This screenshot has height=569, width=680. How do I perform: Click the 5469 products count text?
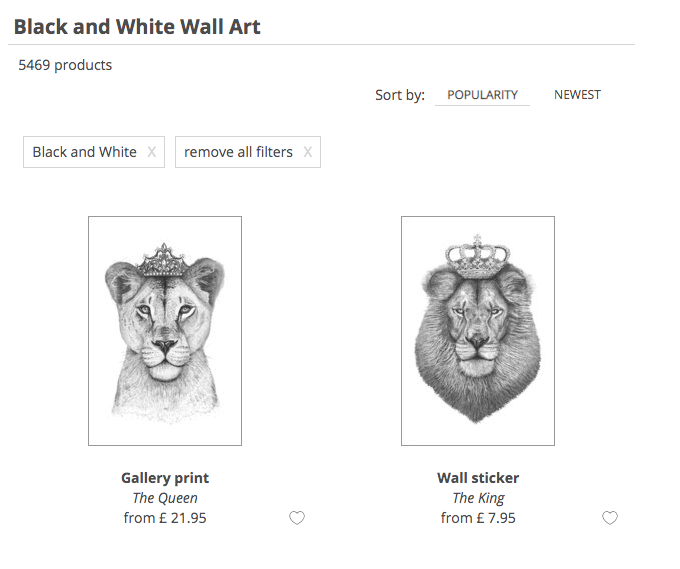click(65, 65)
